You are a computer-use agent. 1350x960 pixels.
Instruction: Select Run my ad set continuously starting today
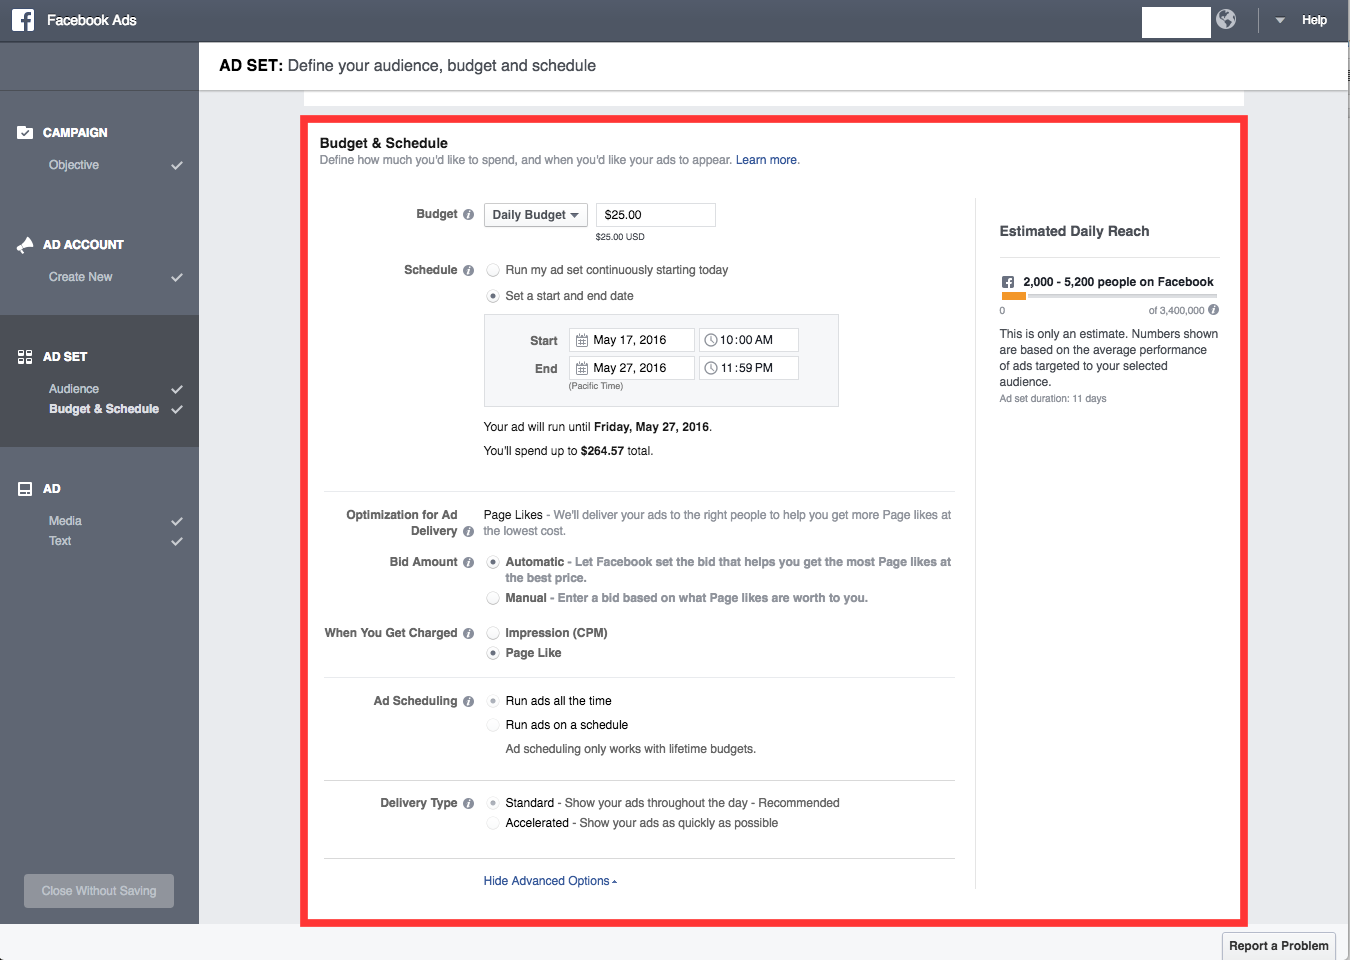coord(493,270)
